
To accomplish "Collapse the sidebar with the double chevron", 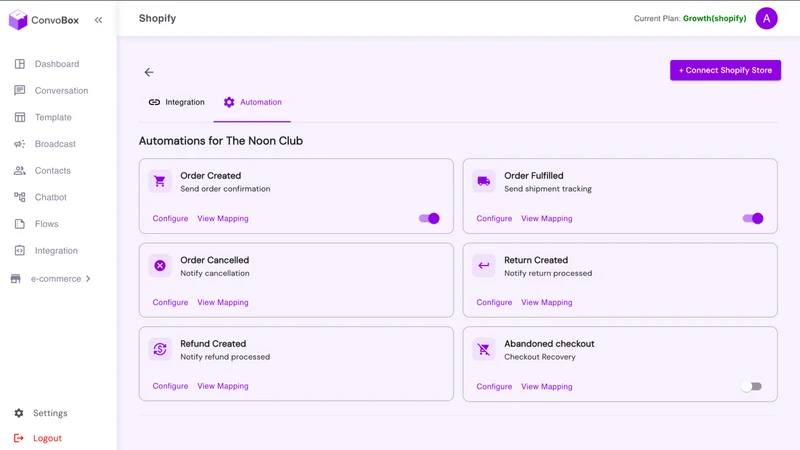I will [98, 20].
